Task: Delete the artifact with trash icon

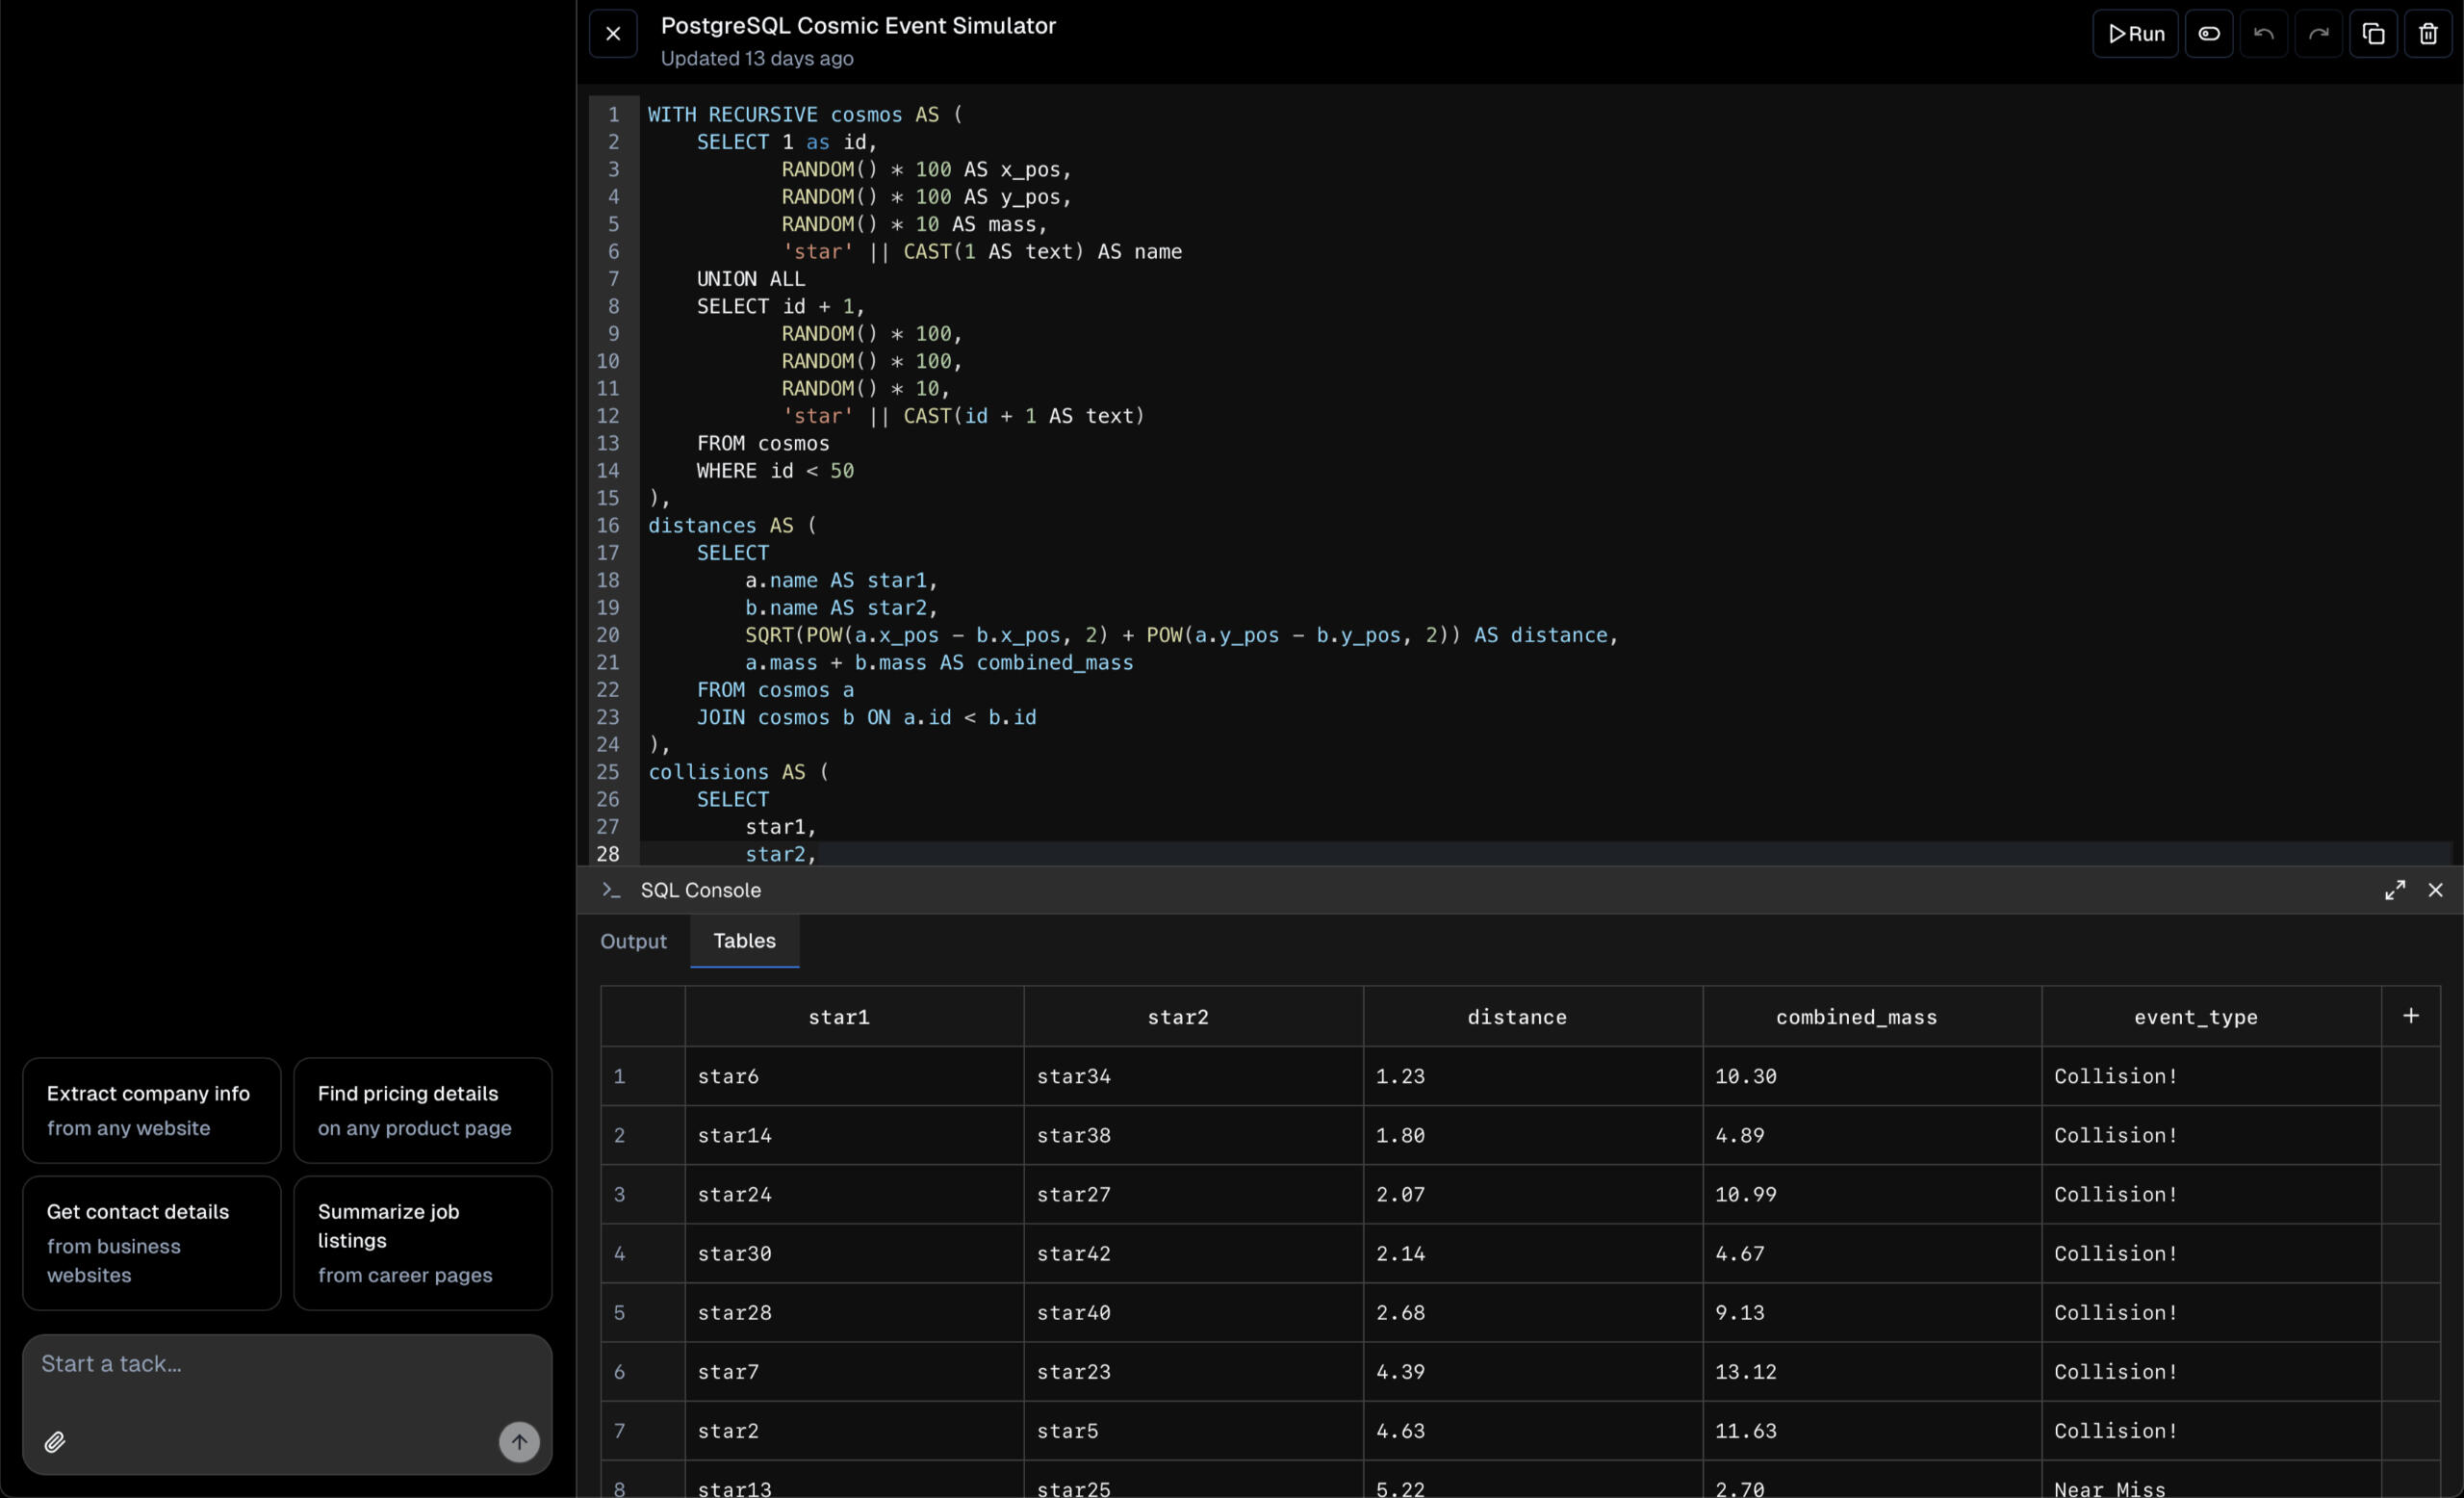Action: [x=2428, y=34]
